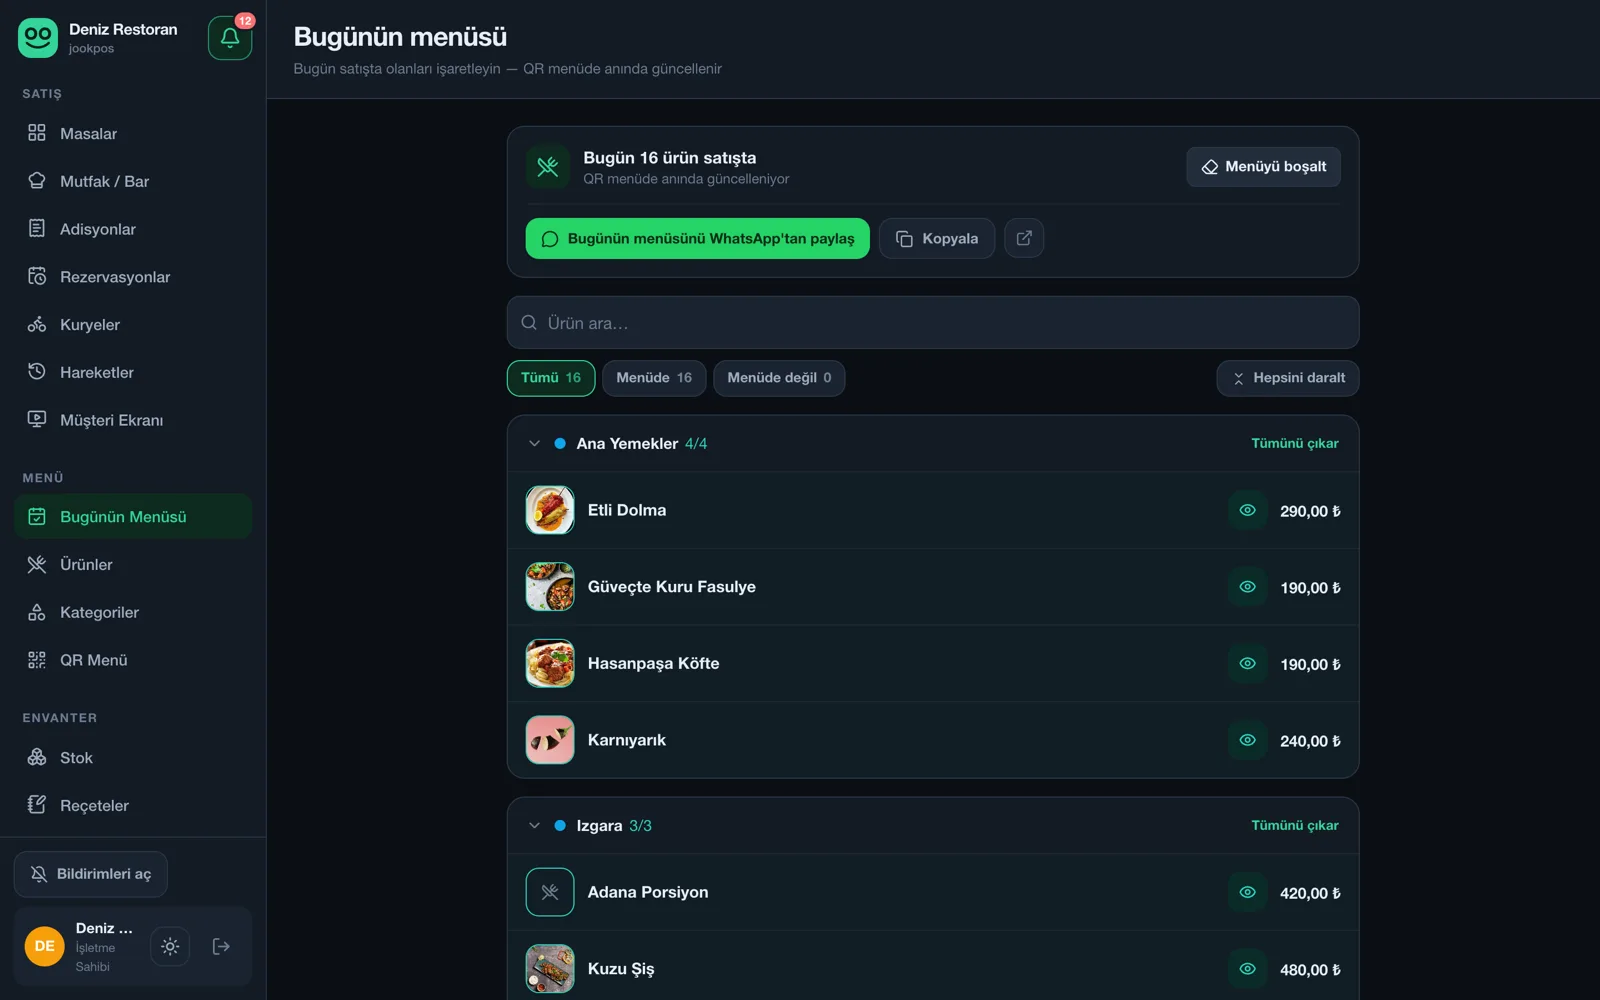Click Bildirimleri aç button
Screen dimensions: 1600x1000
coord(91,874)
